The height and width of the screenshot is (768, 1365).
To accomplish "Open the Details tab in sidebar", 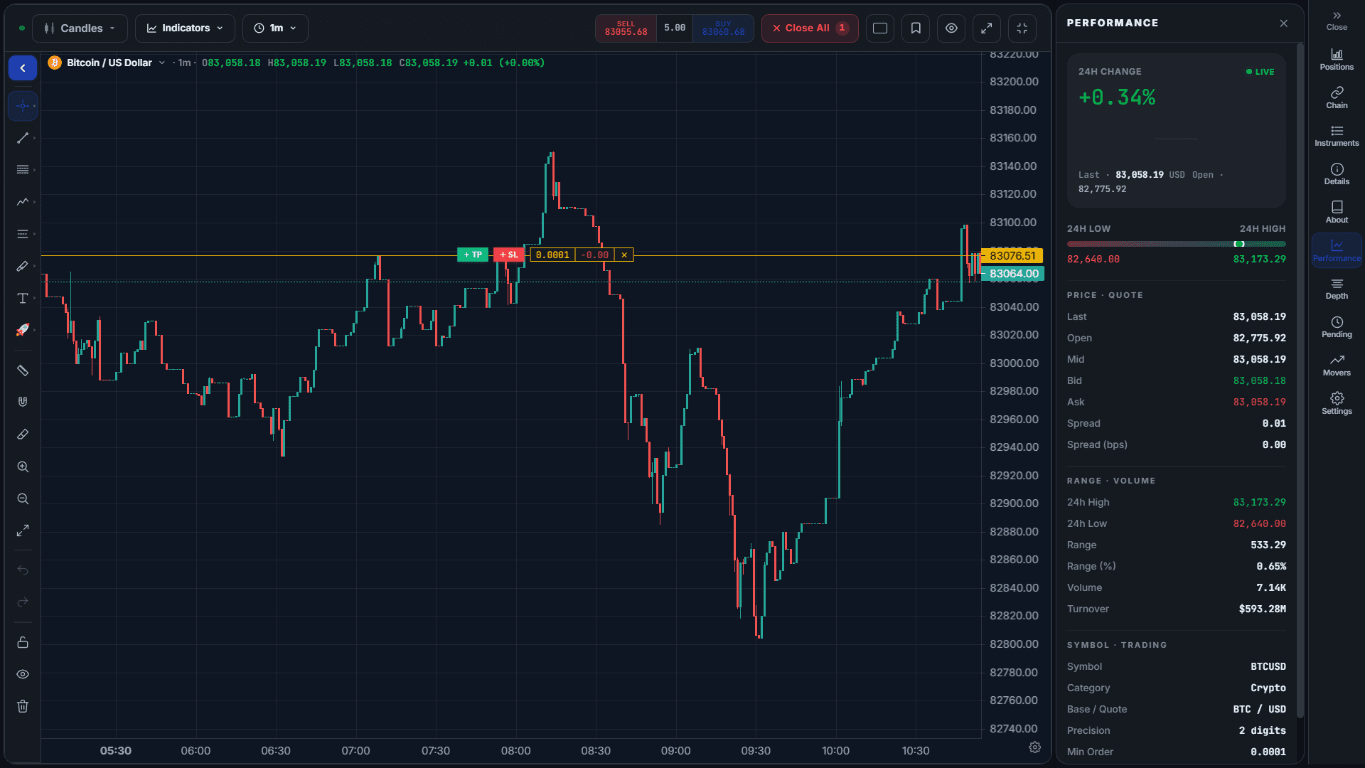I will pos(1337,174).
